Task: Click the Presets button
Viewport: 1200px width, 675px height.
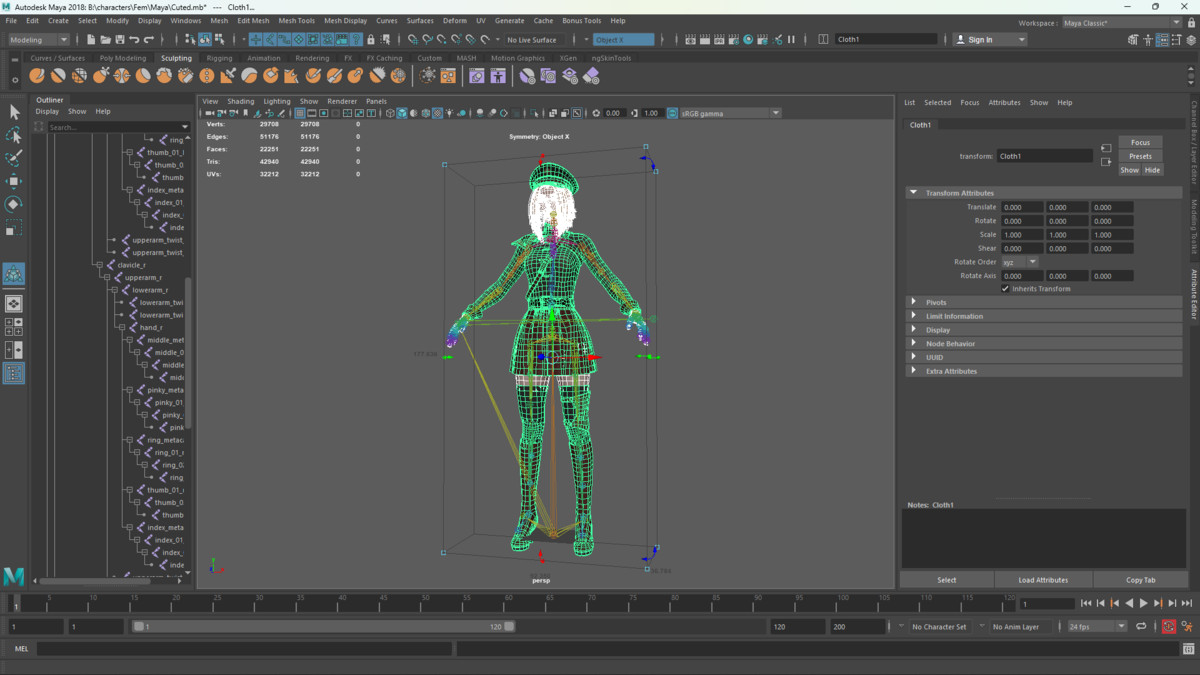Action: pos(1140,156)
